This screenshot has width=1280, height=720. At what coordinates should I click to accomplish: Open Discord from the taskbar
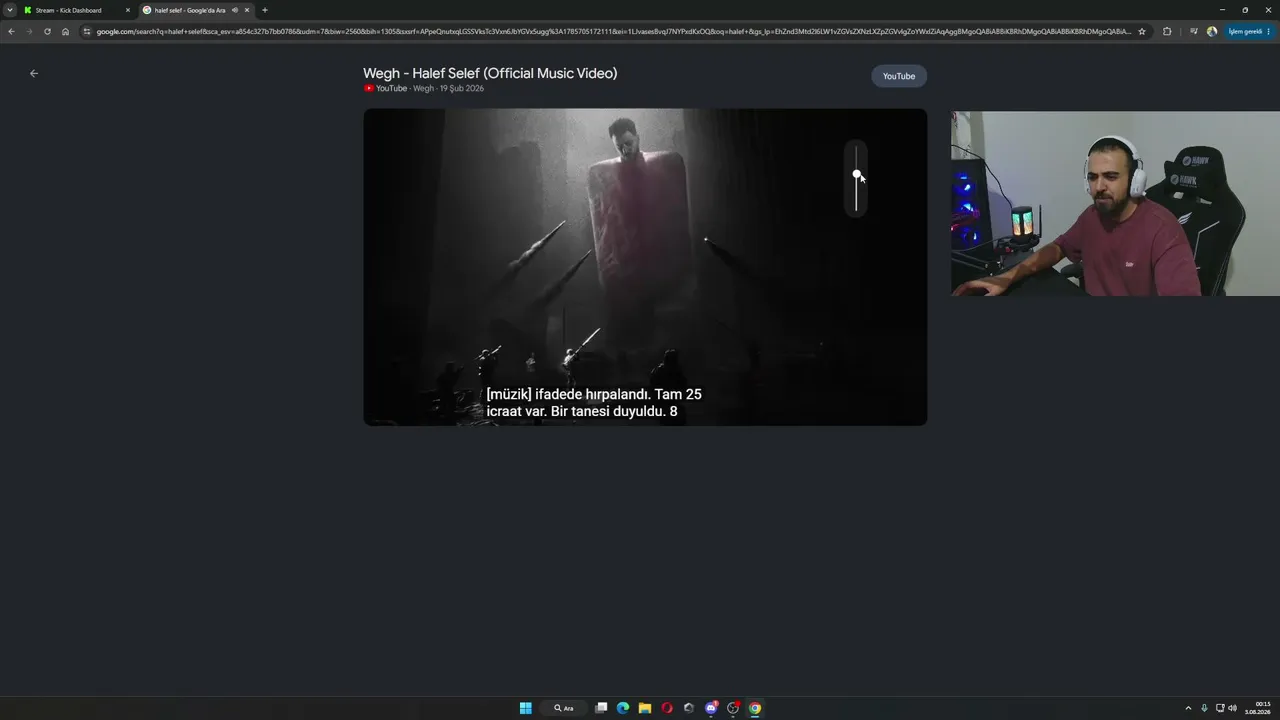711,708
